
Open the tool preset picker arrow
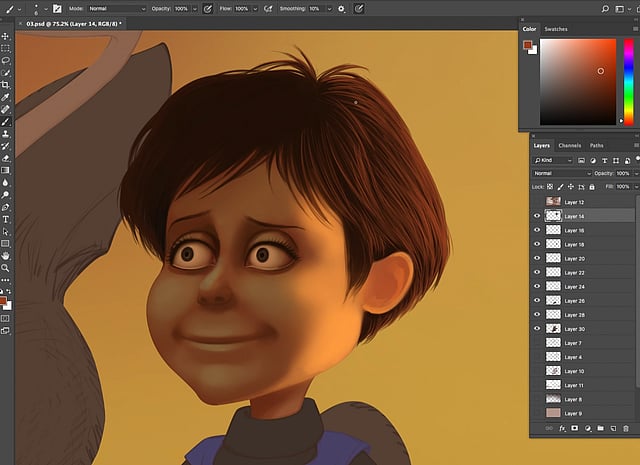19,9
